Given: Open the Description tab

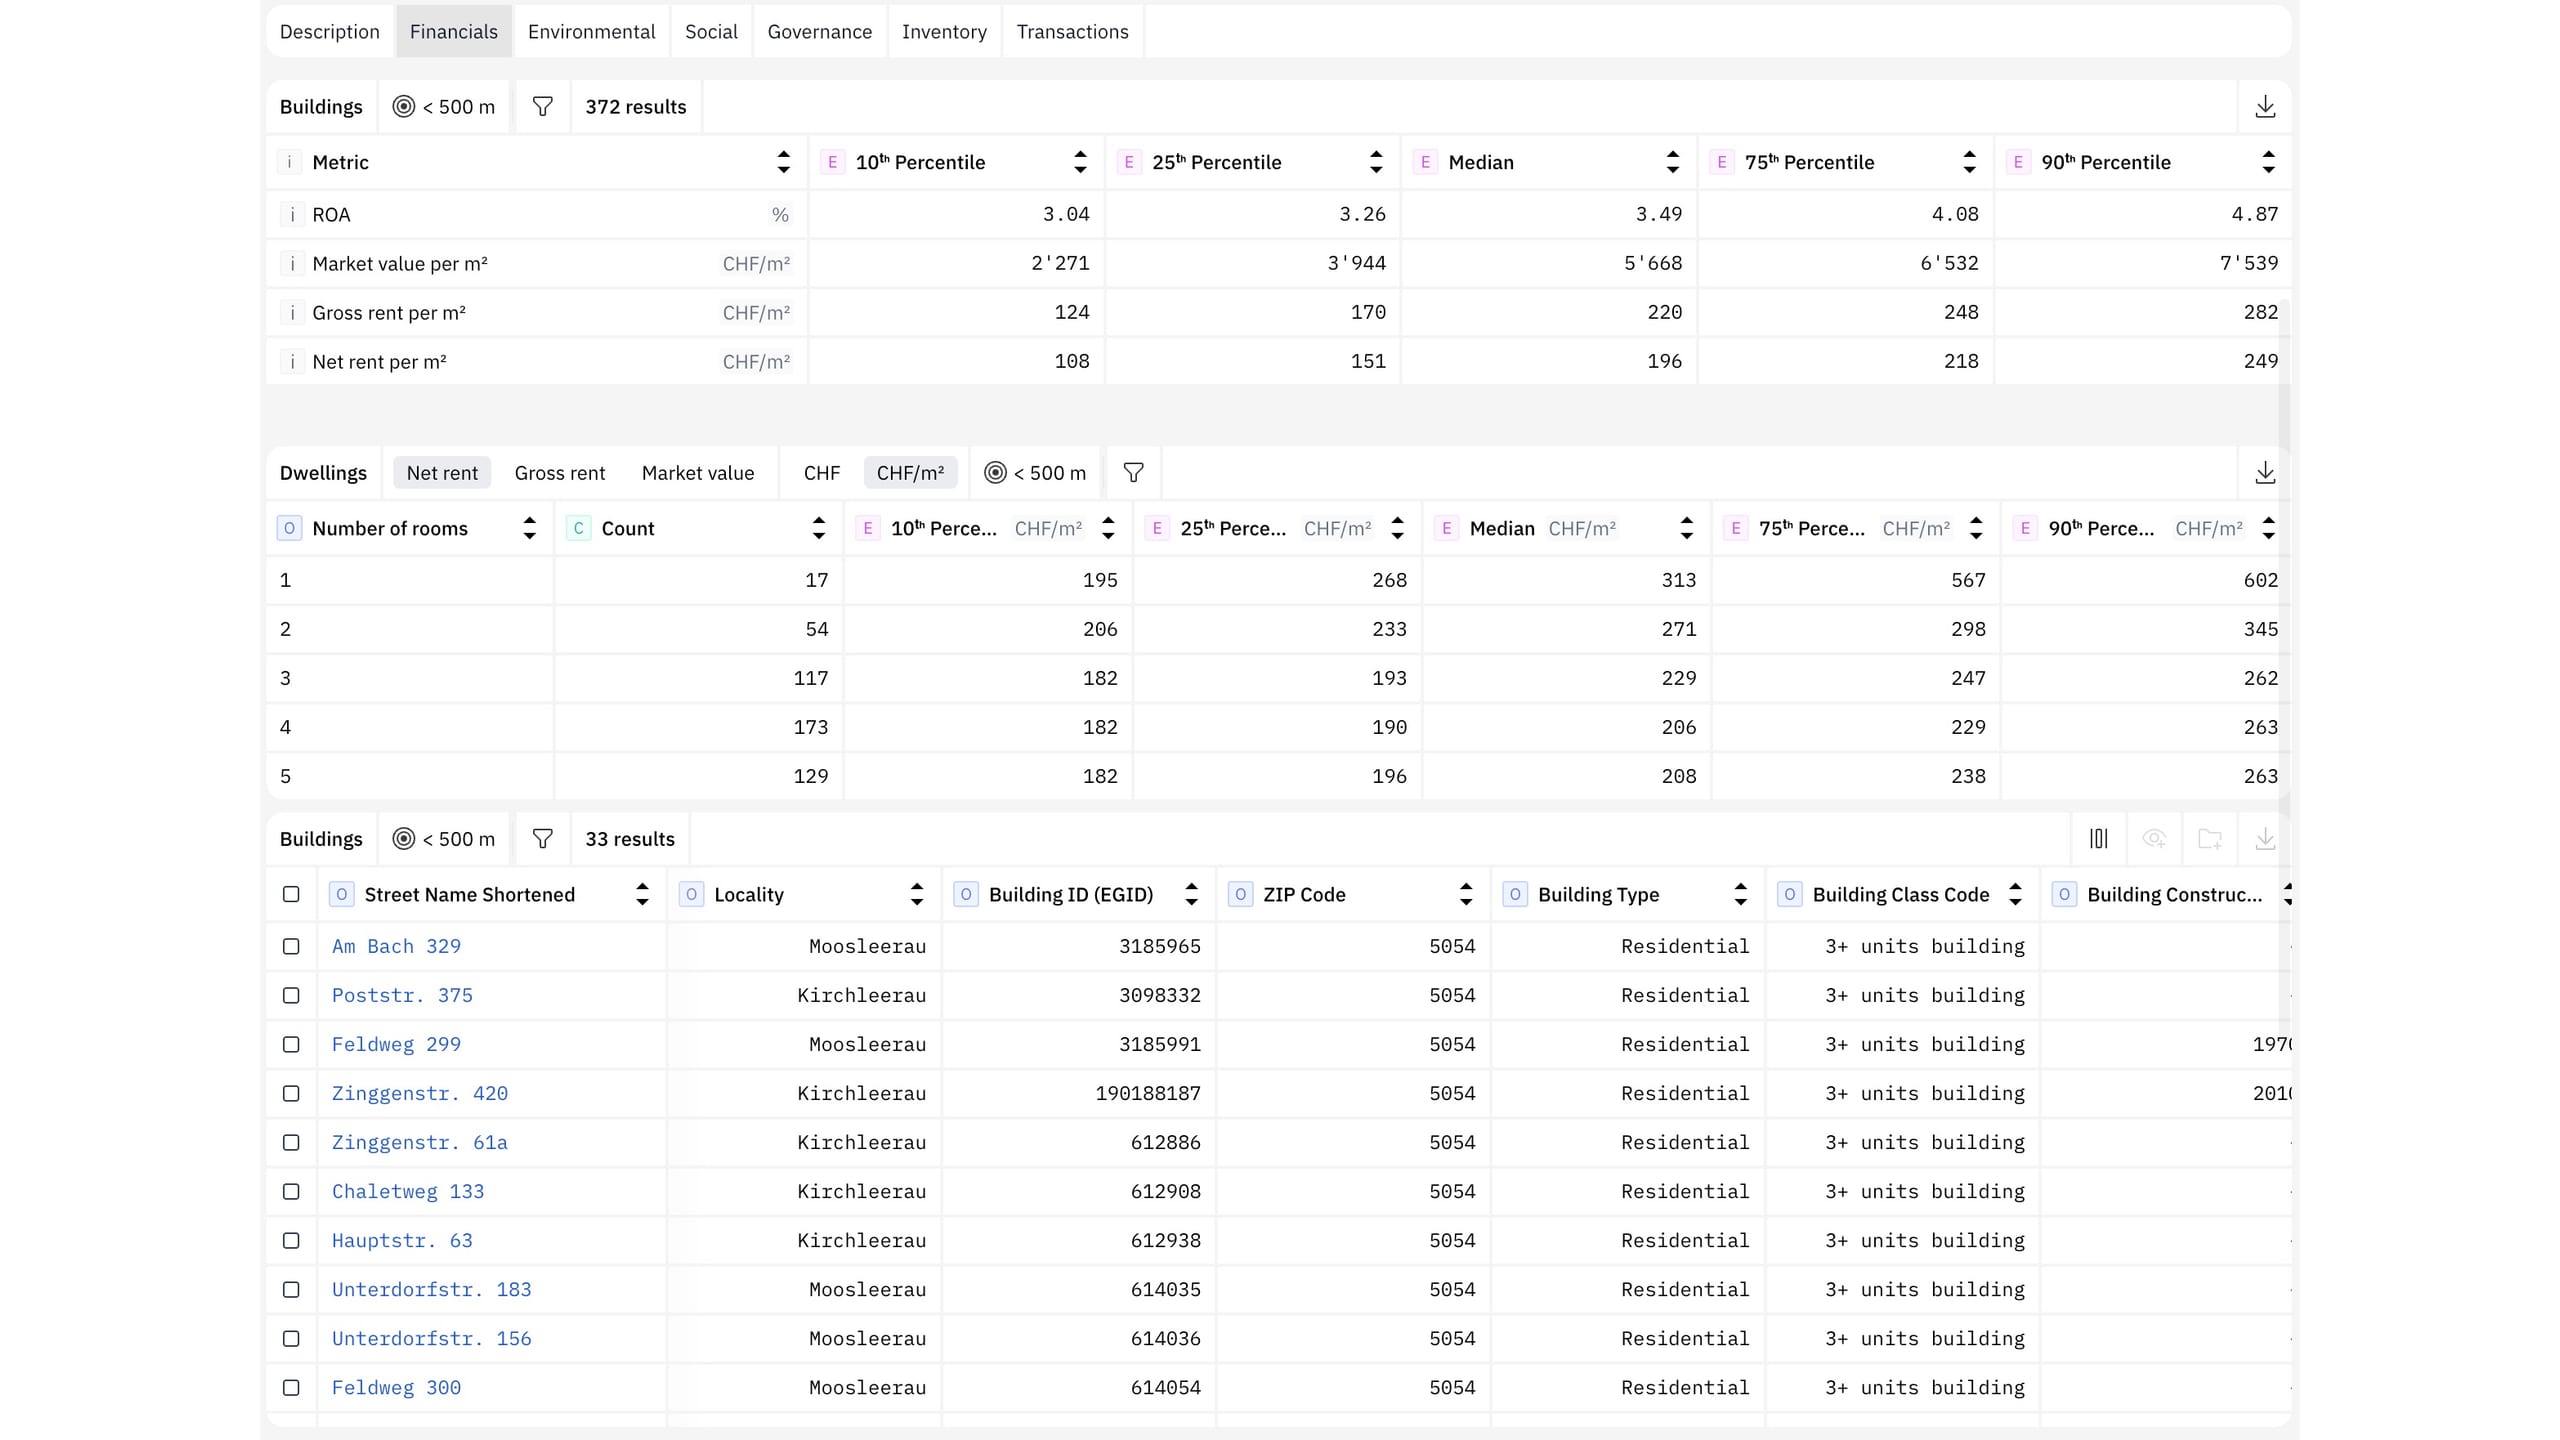Looking at the screenshot, I should point(329,31).
